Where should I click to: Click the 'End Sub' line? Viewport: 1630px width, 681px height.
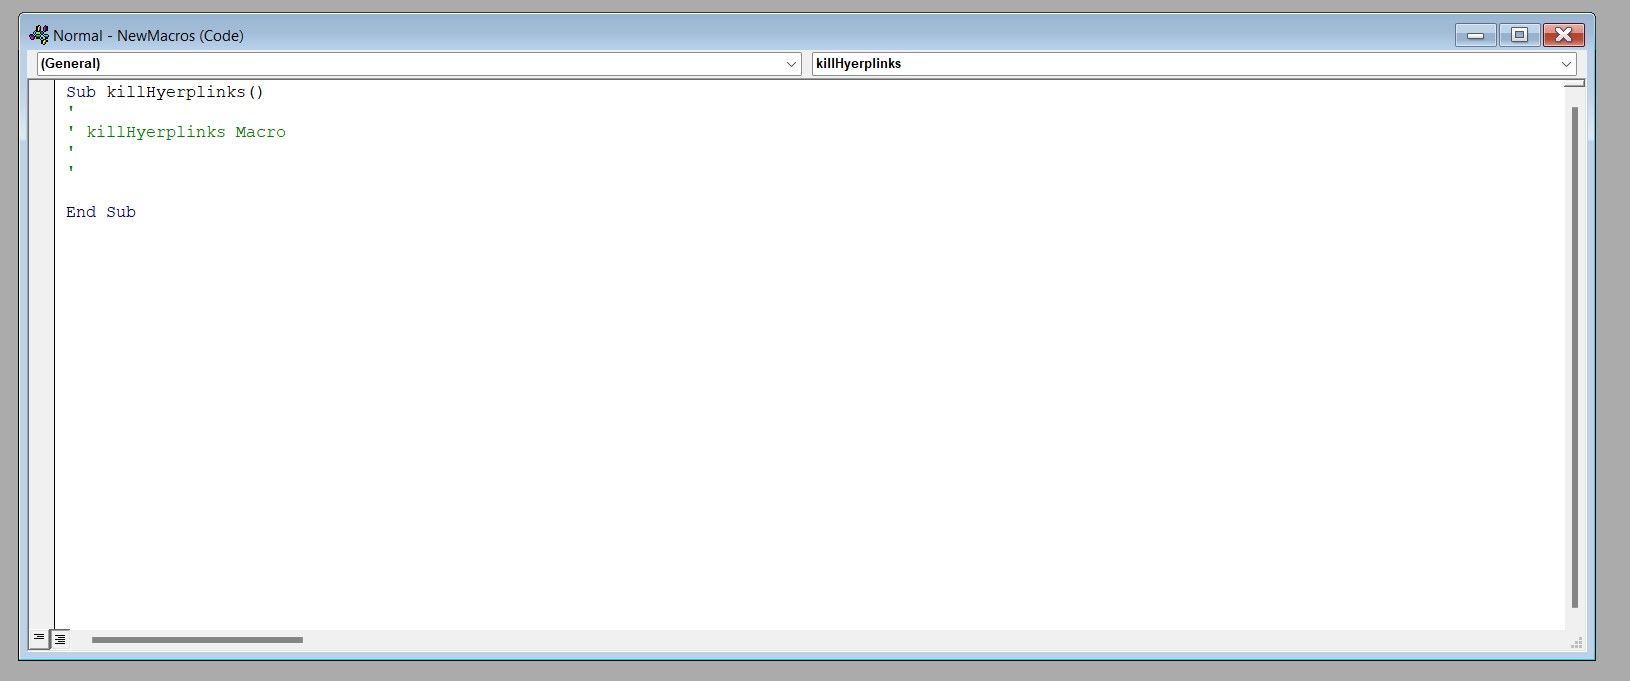point(101,212)
